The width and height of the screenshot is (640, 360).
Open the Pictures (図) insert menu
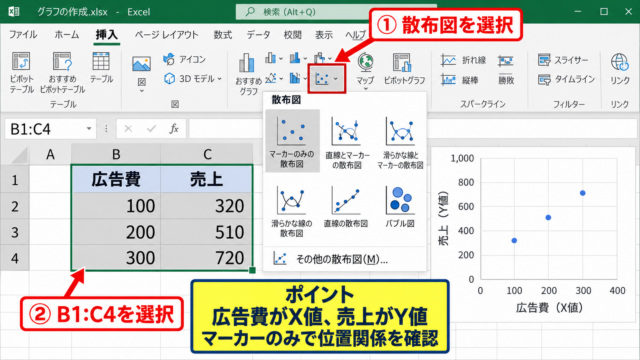(141, 73)
